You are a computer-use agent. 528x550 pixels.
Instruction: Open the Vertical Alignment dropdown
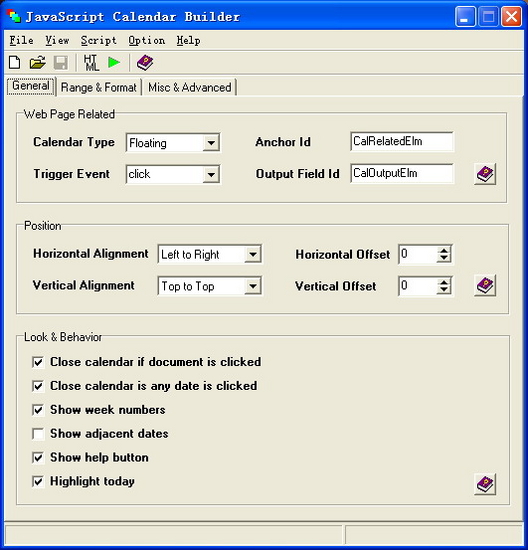click(x=253, y=286)
